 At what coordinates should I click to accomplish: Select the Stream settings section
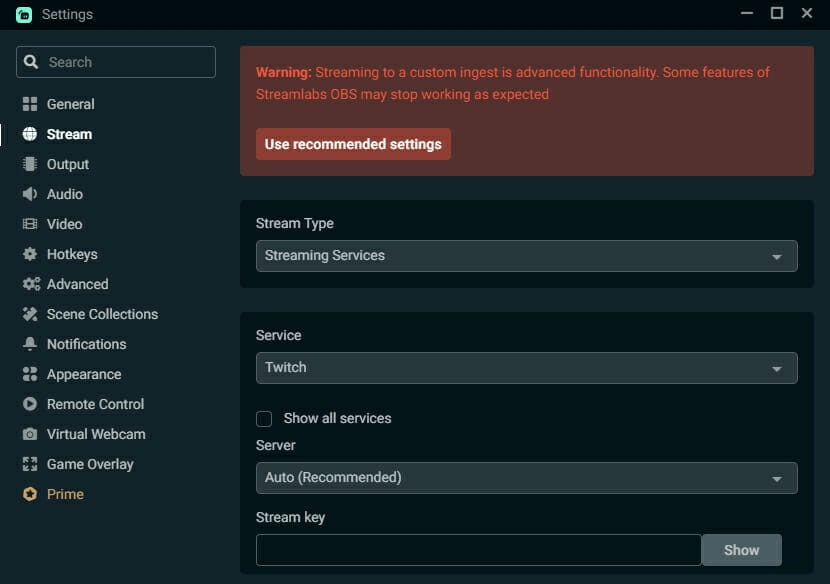66,134
